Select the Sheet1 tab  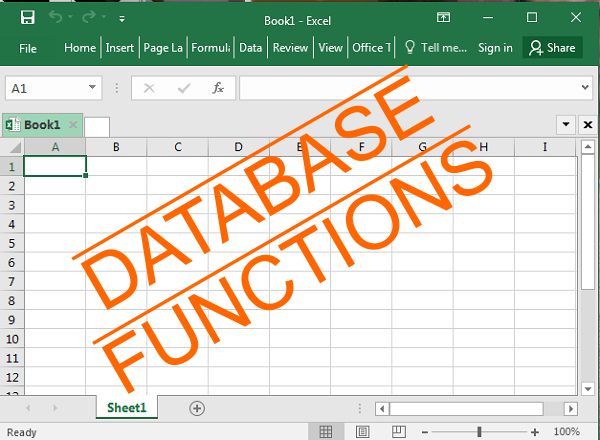coord(127,408)
